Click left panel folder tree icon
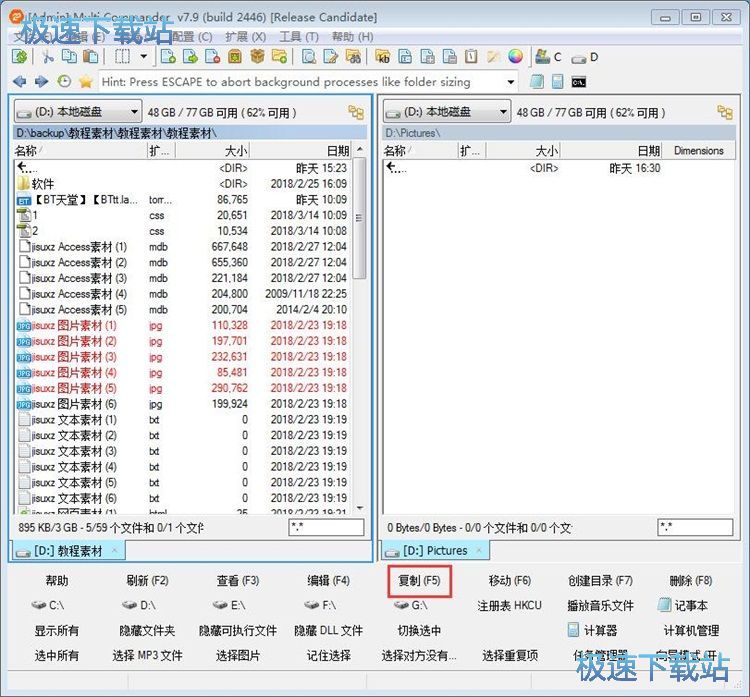 356,112
